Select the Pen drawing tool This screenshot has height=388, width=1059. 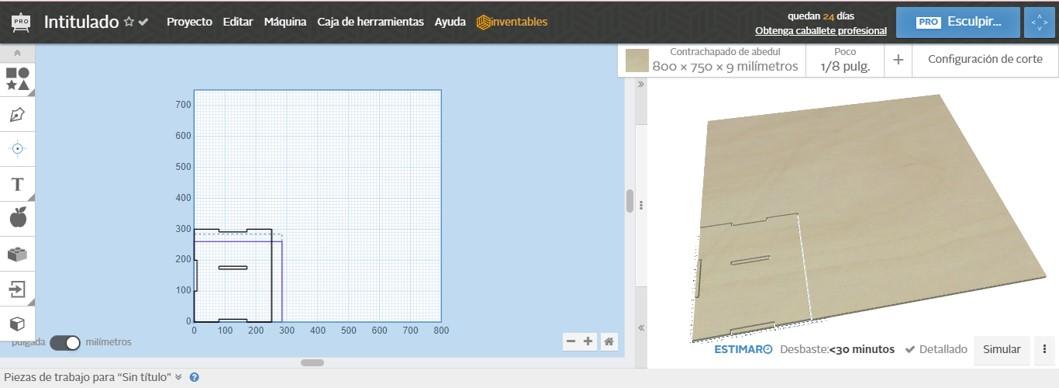pos(18,114)
